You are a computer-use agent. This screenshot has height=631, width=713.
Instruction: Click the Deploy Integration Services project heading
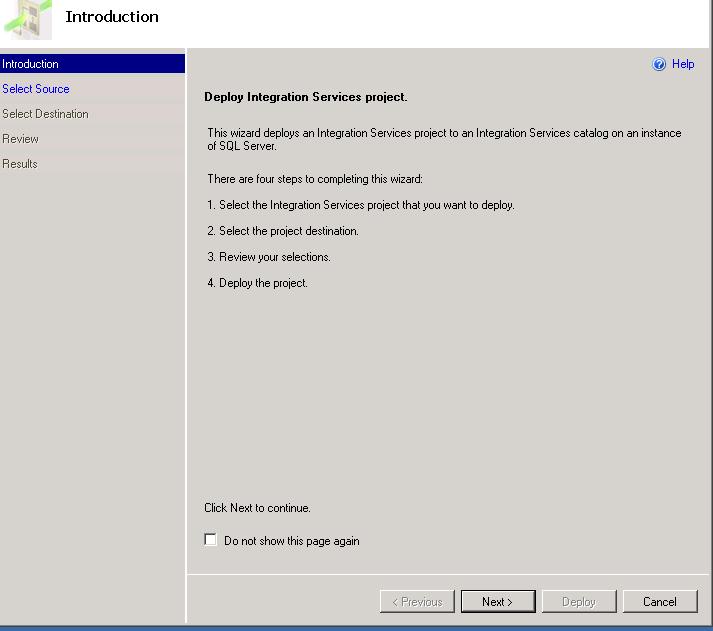coord(306,97)
